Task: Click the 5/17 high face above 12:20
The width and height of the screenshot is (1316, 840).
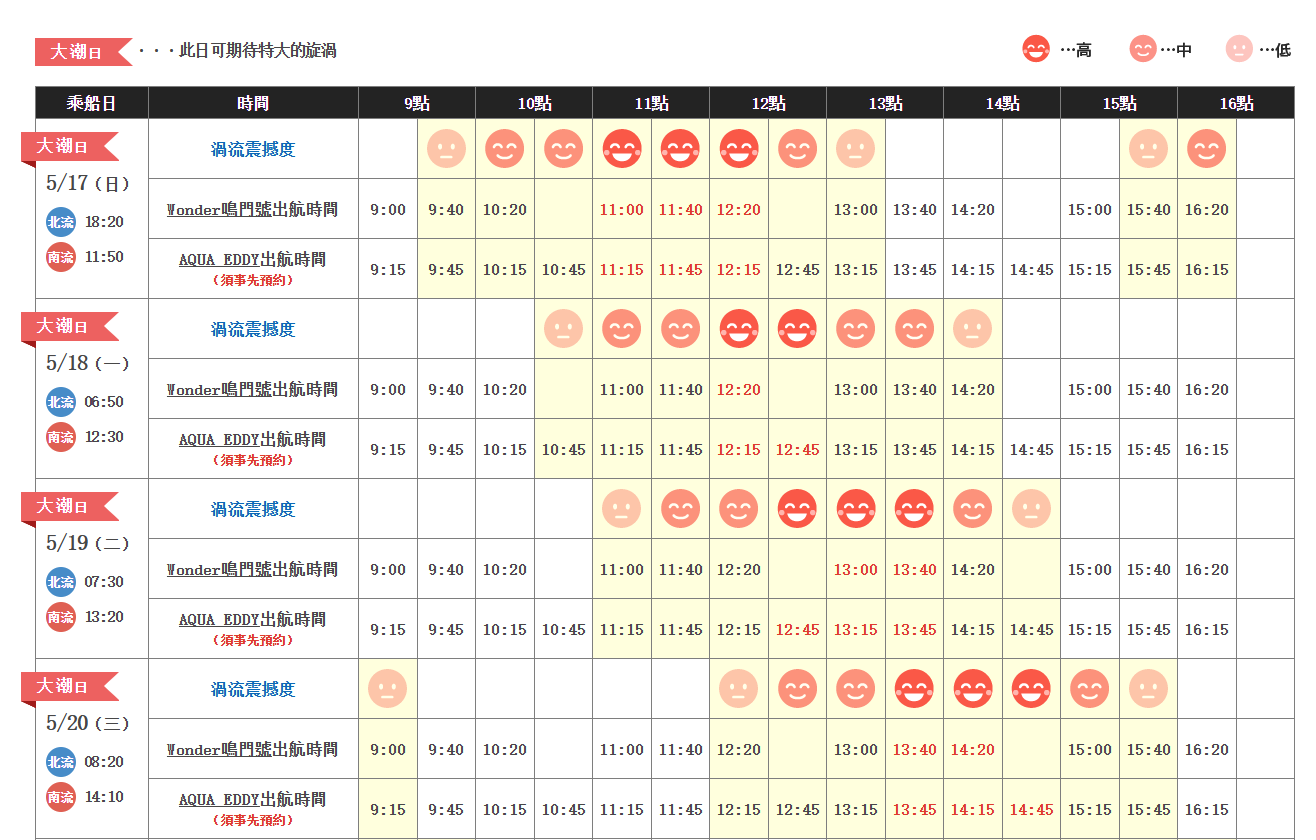Action: [x=739, y=149]
